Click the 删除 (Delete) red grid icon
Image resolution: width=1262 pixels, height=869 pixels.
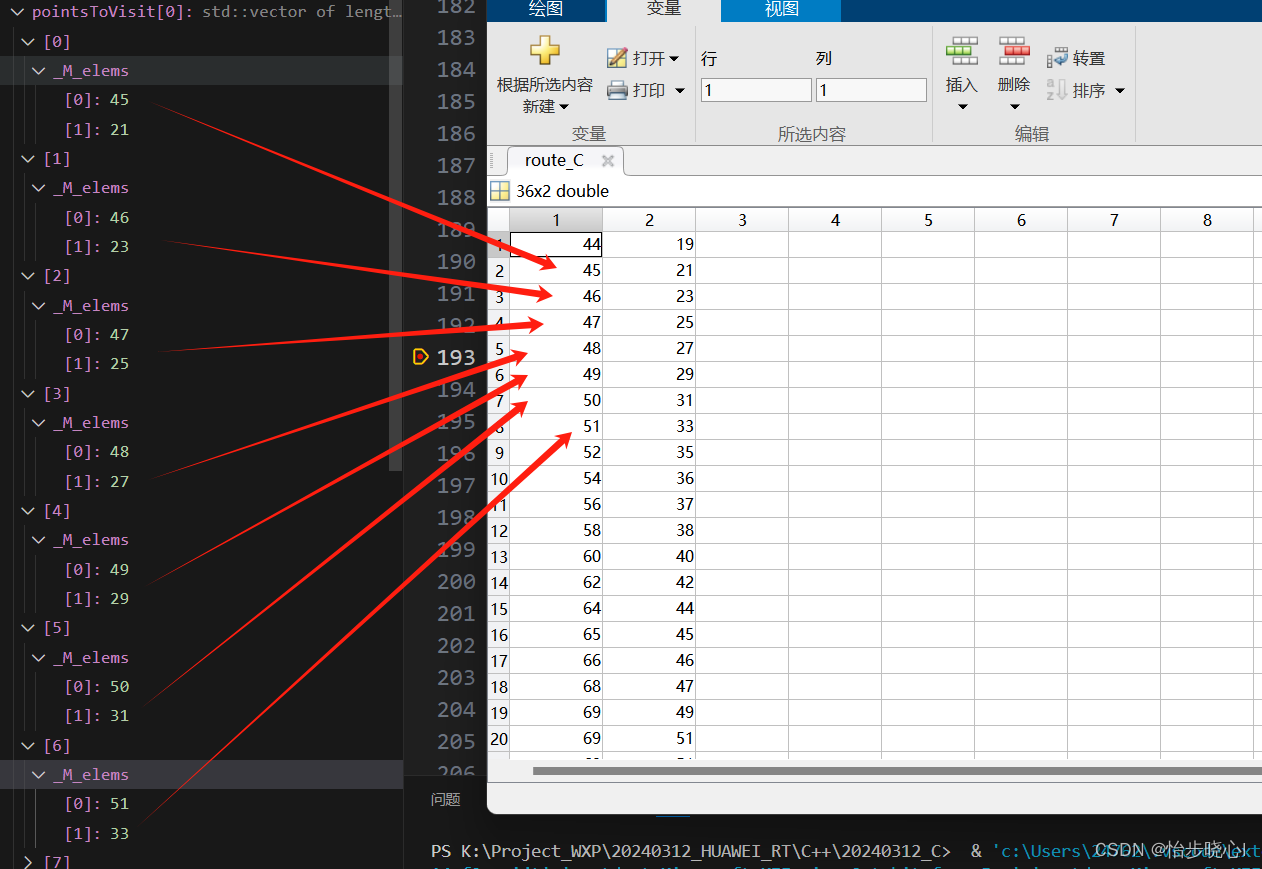click(x=1014, y=50)
